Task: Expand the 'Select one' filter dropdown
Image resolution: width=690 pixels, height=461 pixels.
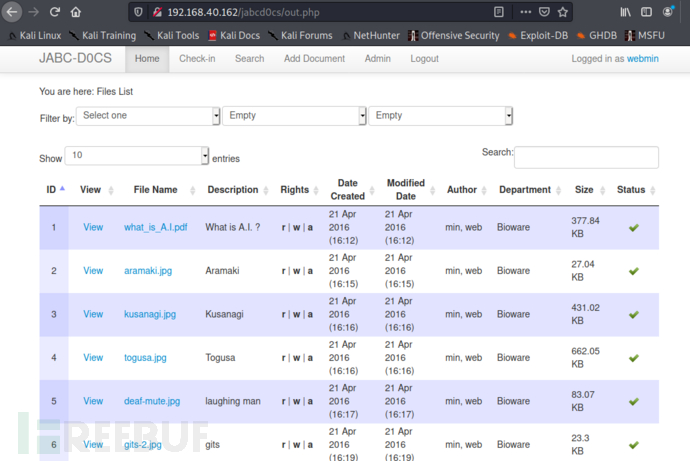Action: [148, 116]
